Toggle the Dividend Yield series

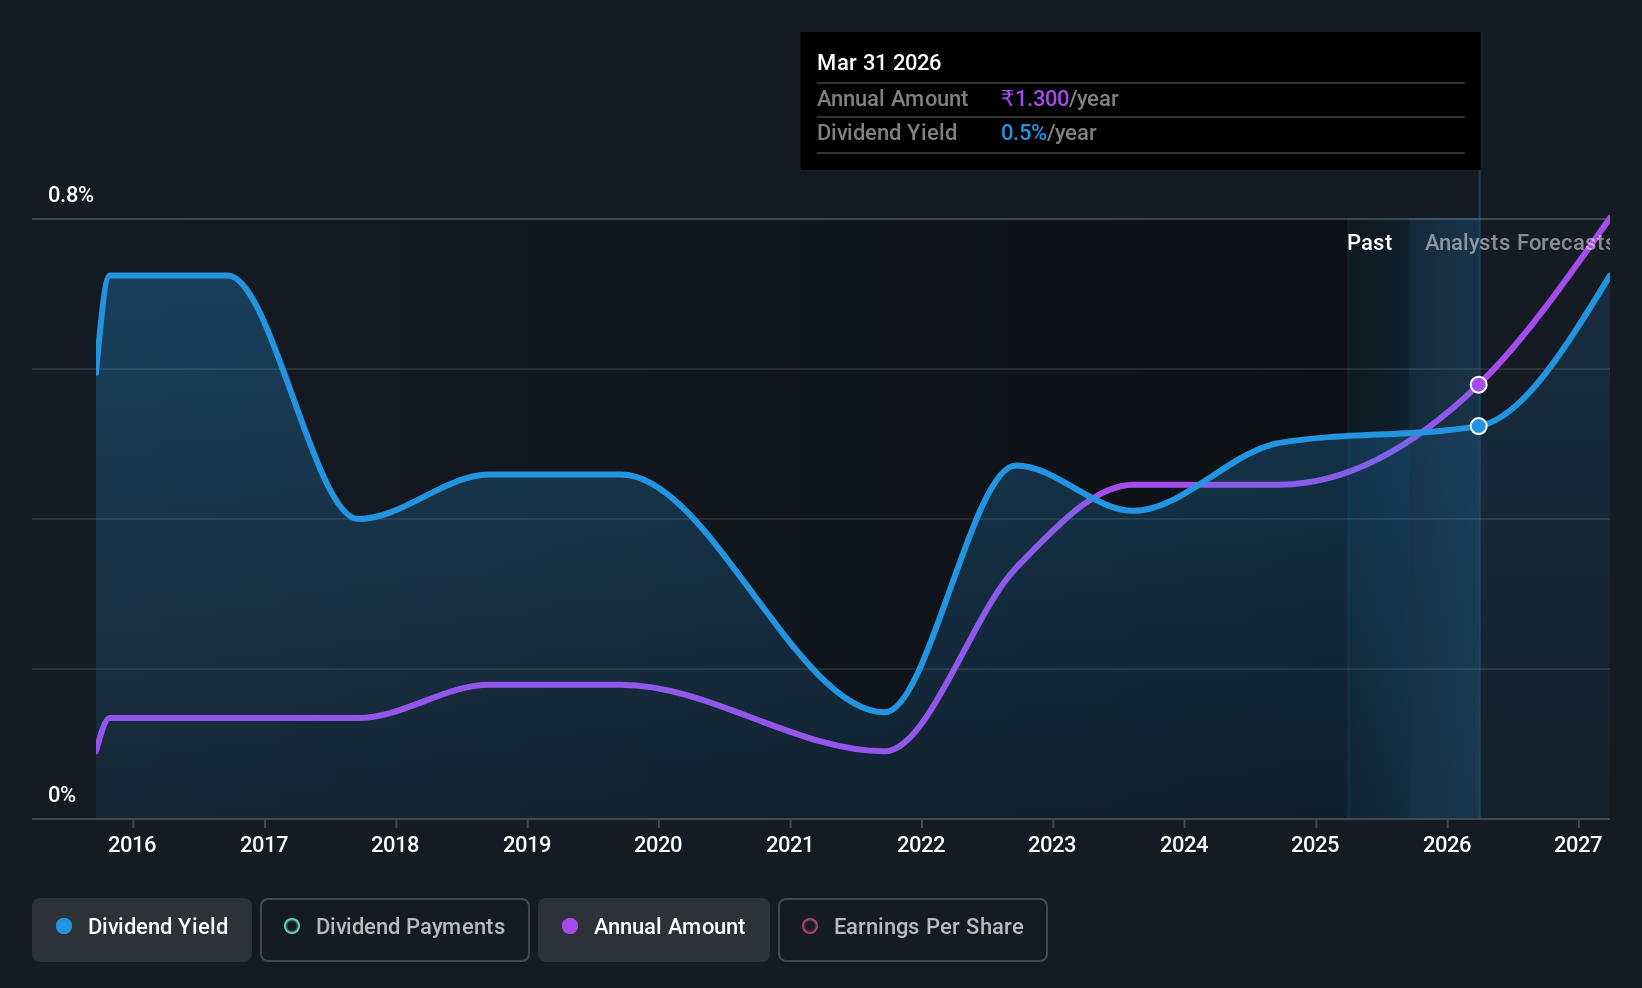coord(142,930)
